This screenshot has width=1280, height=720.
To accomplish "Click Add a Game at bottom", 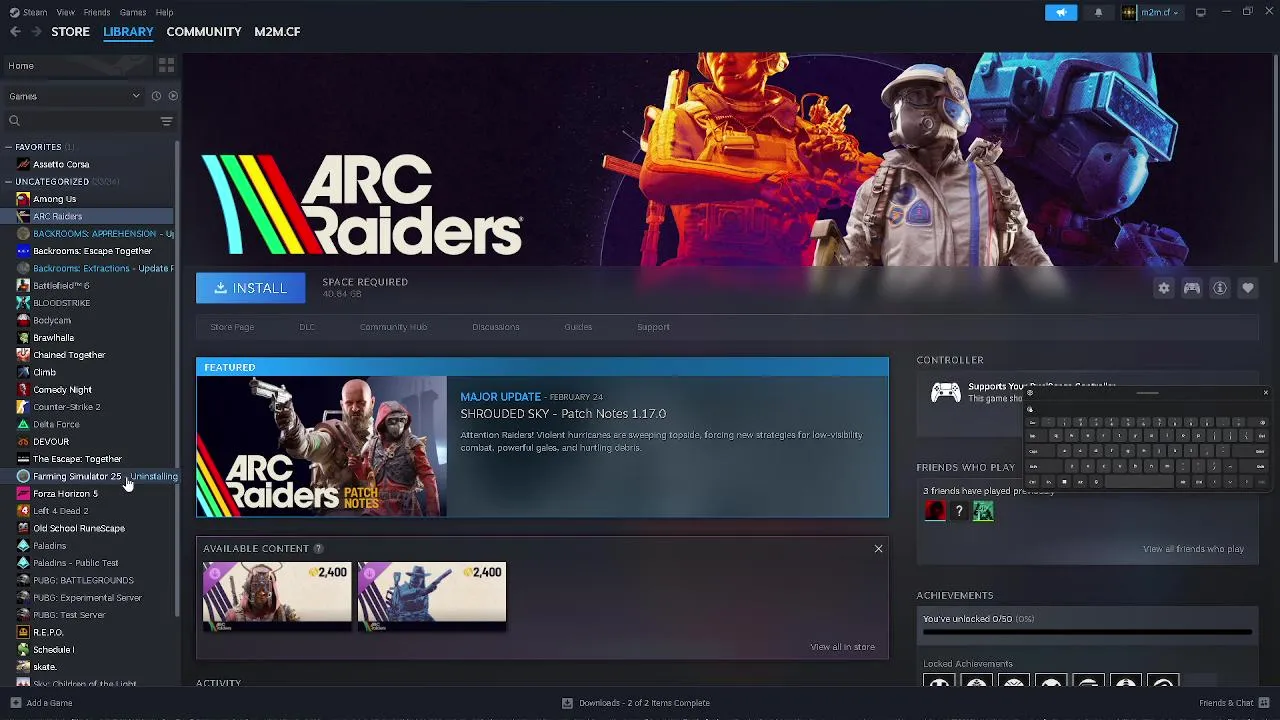I will tap(41, 703).
